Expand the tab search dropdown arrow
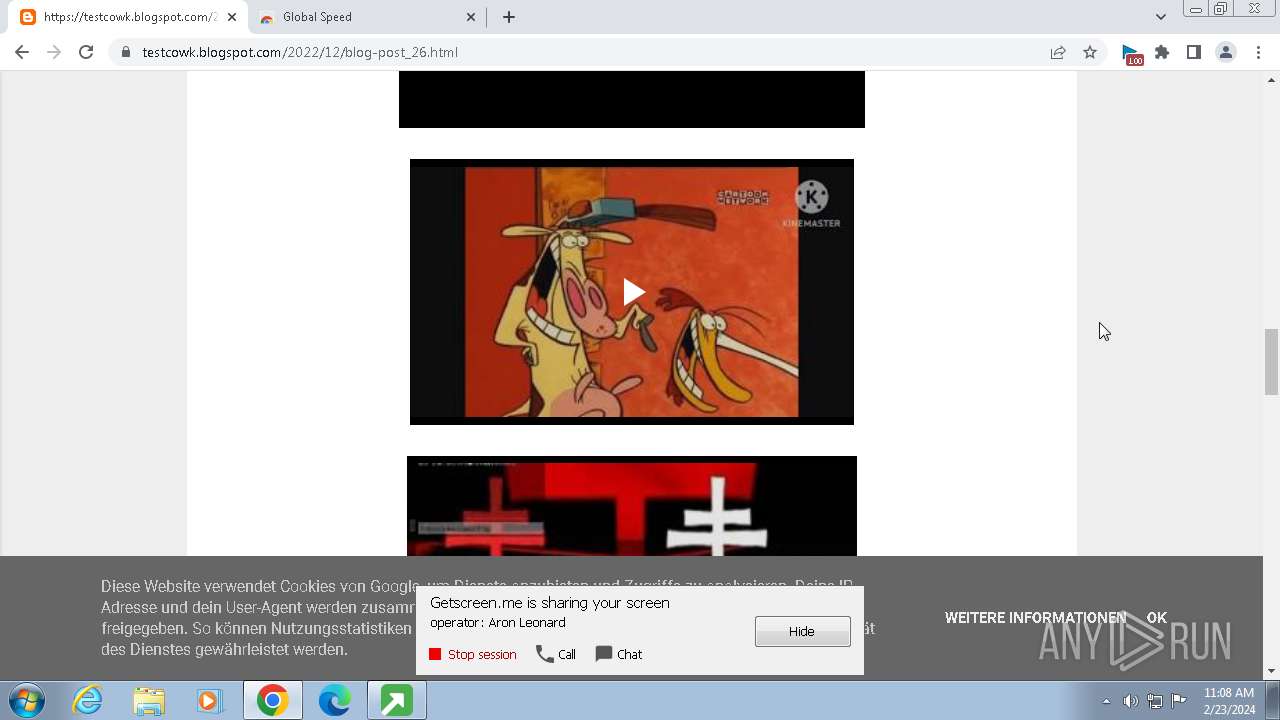 click(1161, 17)
